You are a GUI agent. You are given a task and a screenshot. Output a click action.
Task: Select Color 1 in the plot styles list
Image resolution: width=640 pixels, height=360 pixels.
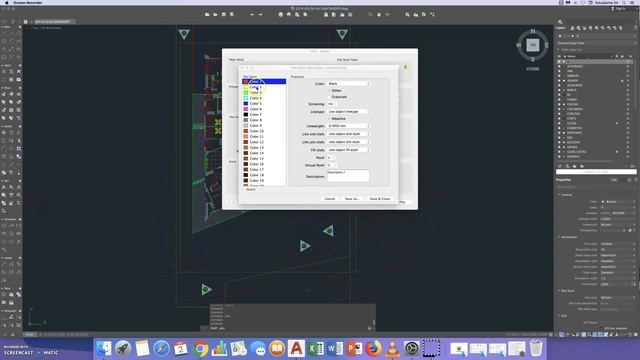(x=264, y=82)
